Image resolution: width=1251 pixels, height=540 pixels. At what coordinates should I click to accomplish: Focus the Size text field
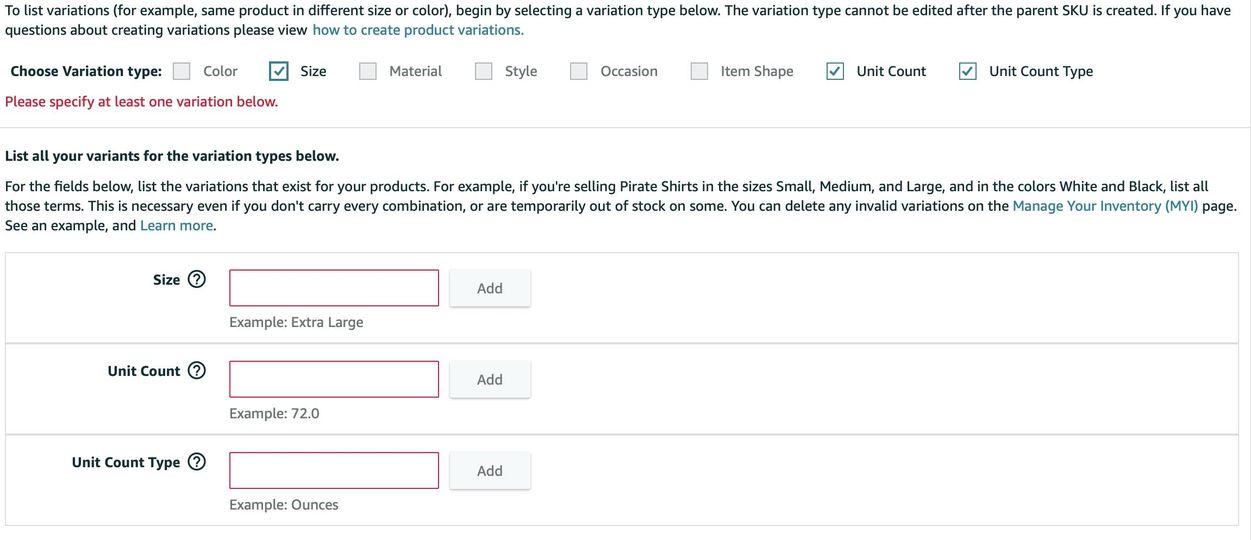(x=334, y=288)
